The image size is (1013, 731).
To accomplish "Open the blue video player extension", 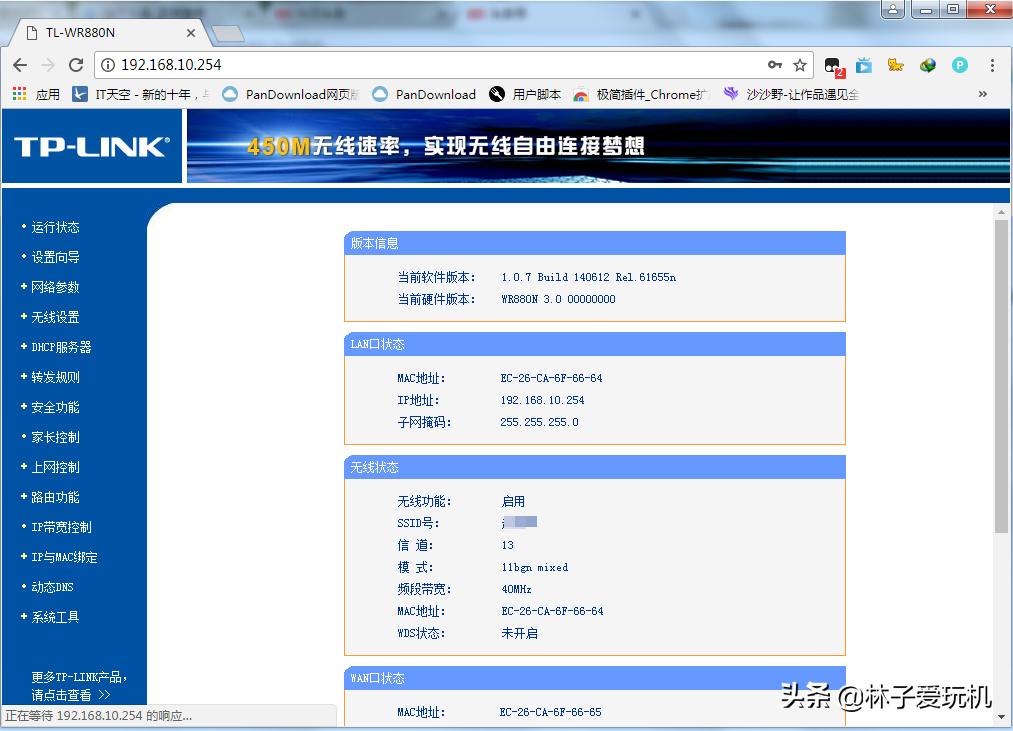I will (864, 64).
